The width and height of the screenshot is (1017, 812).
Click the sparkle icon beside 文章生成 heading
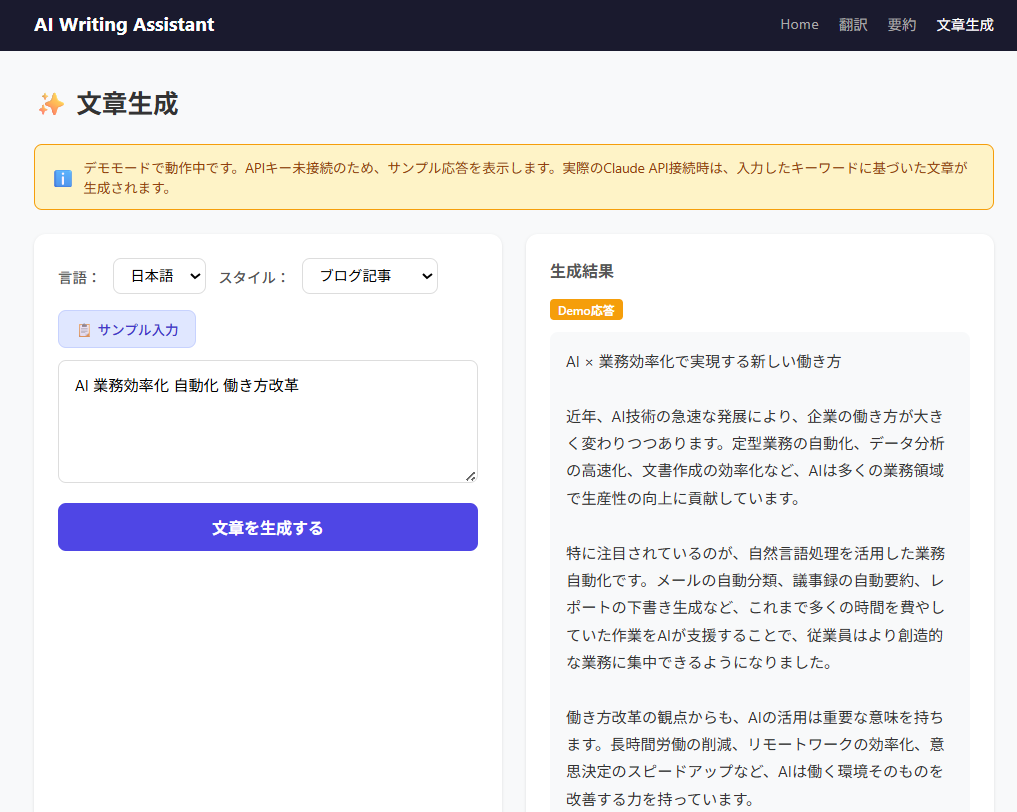(x=51, y=104)
